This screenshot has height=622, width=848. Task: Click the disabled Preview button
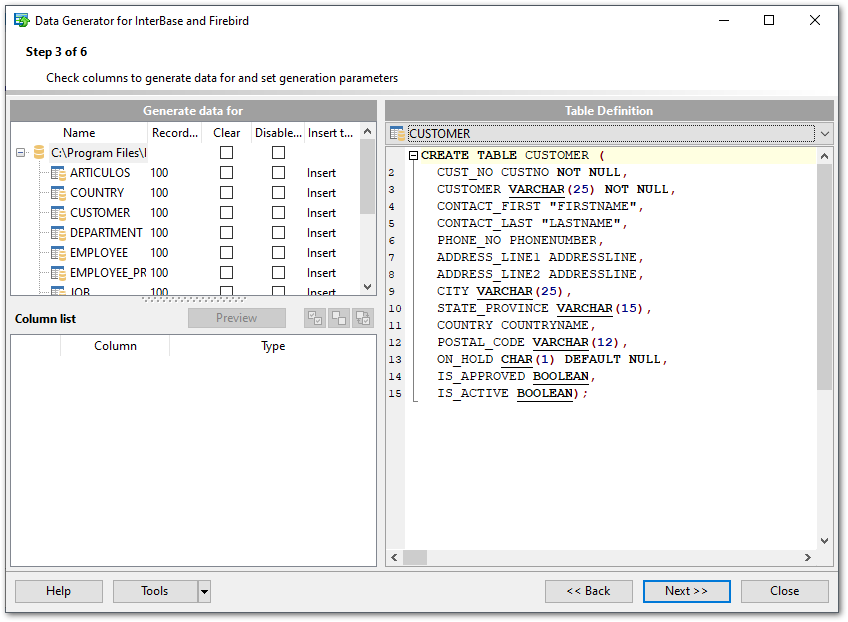pyautogui.click(x=237, y=318)
